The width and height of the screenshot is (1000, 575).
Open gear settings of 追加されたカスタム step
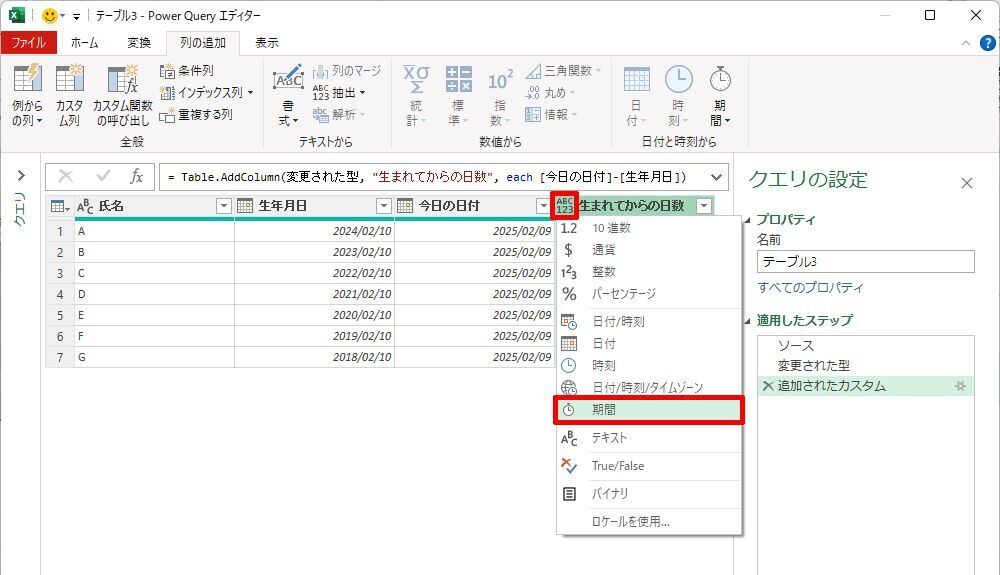(x=960, y=386)
